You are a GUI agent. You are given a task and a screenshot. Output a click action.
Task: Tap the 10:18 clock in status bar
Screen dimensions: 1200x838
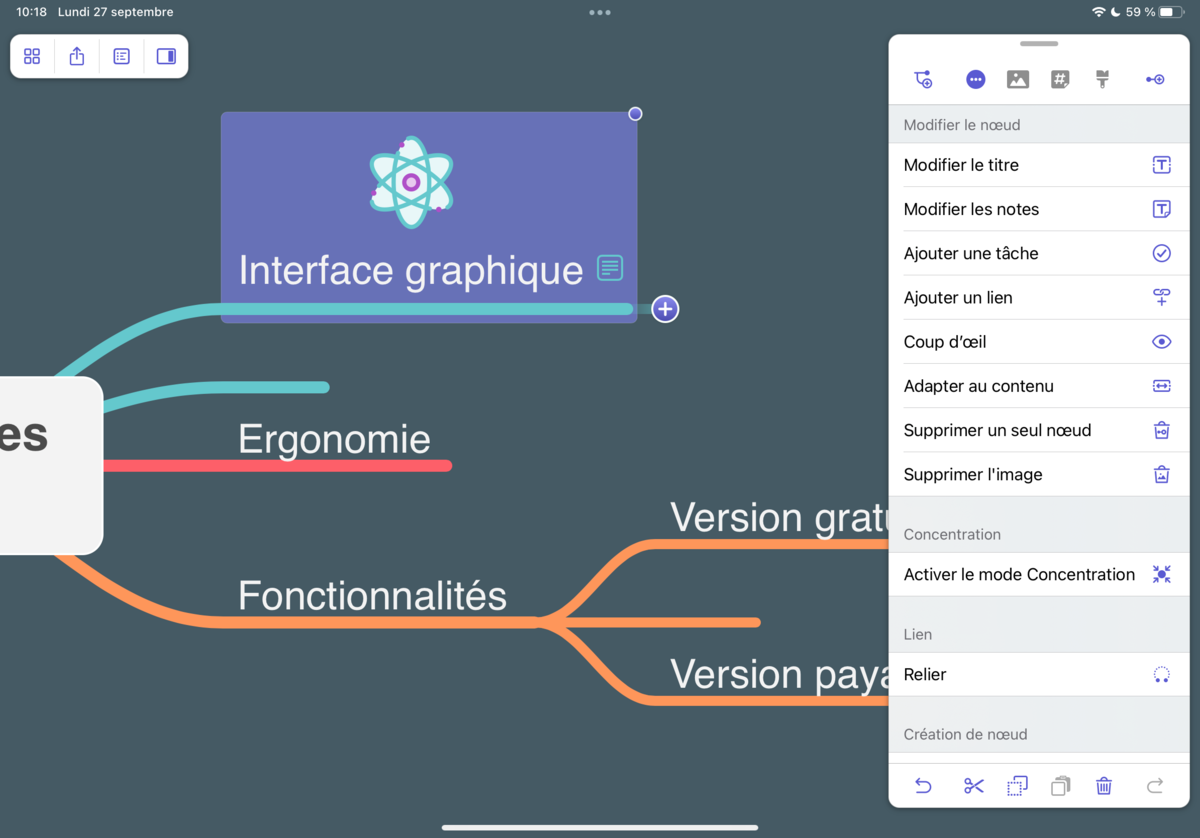click(x=31, y=12)
